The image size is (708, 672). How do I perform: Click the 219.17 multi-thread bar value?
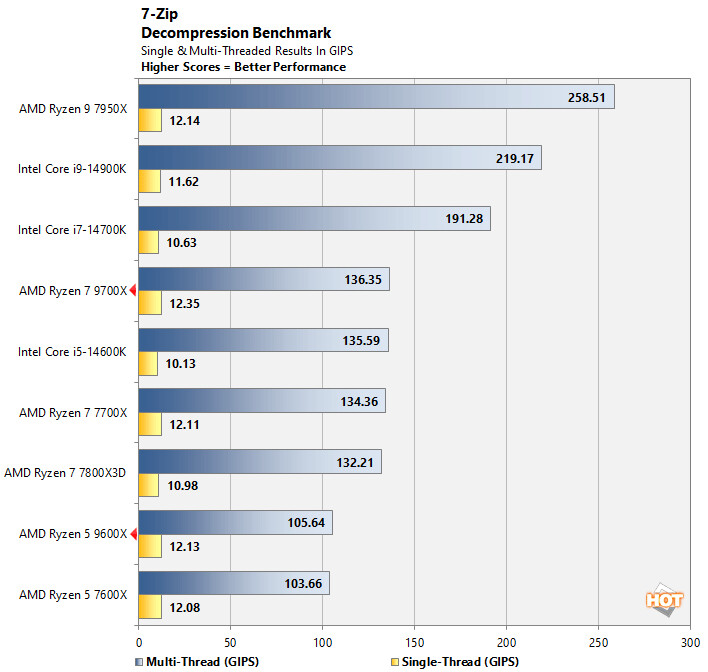[x=515, y=159]
